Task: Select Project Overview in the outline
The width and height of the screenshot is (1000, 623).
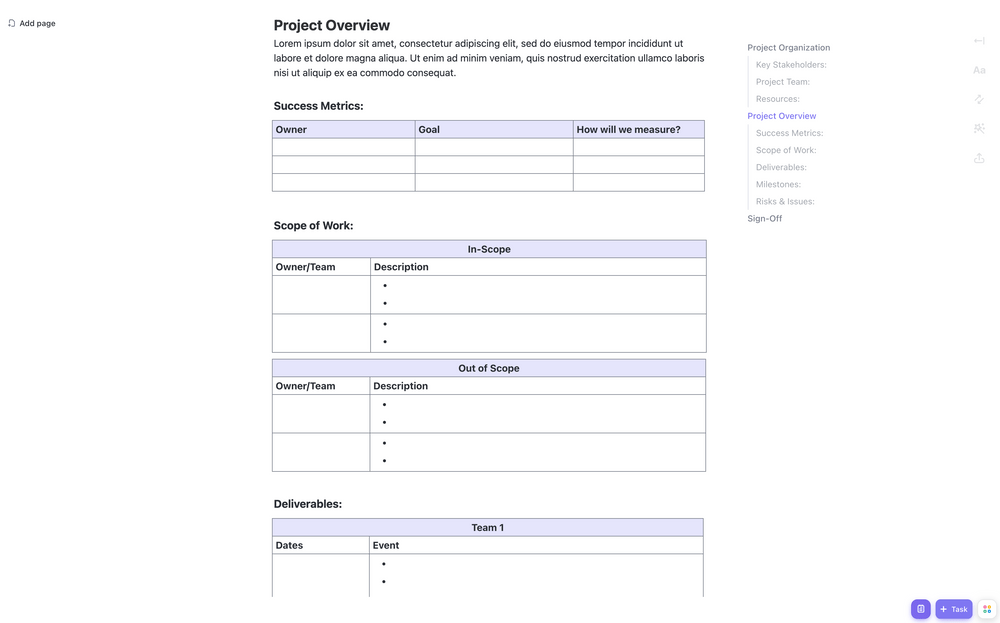Action: pos(781,116)
